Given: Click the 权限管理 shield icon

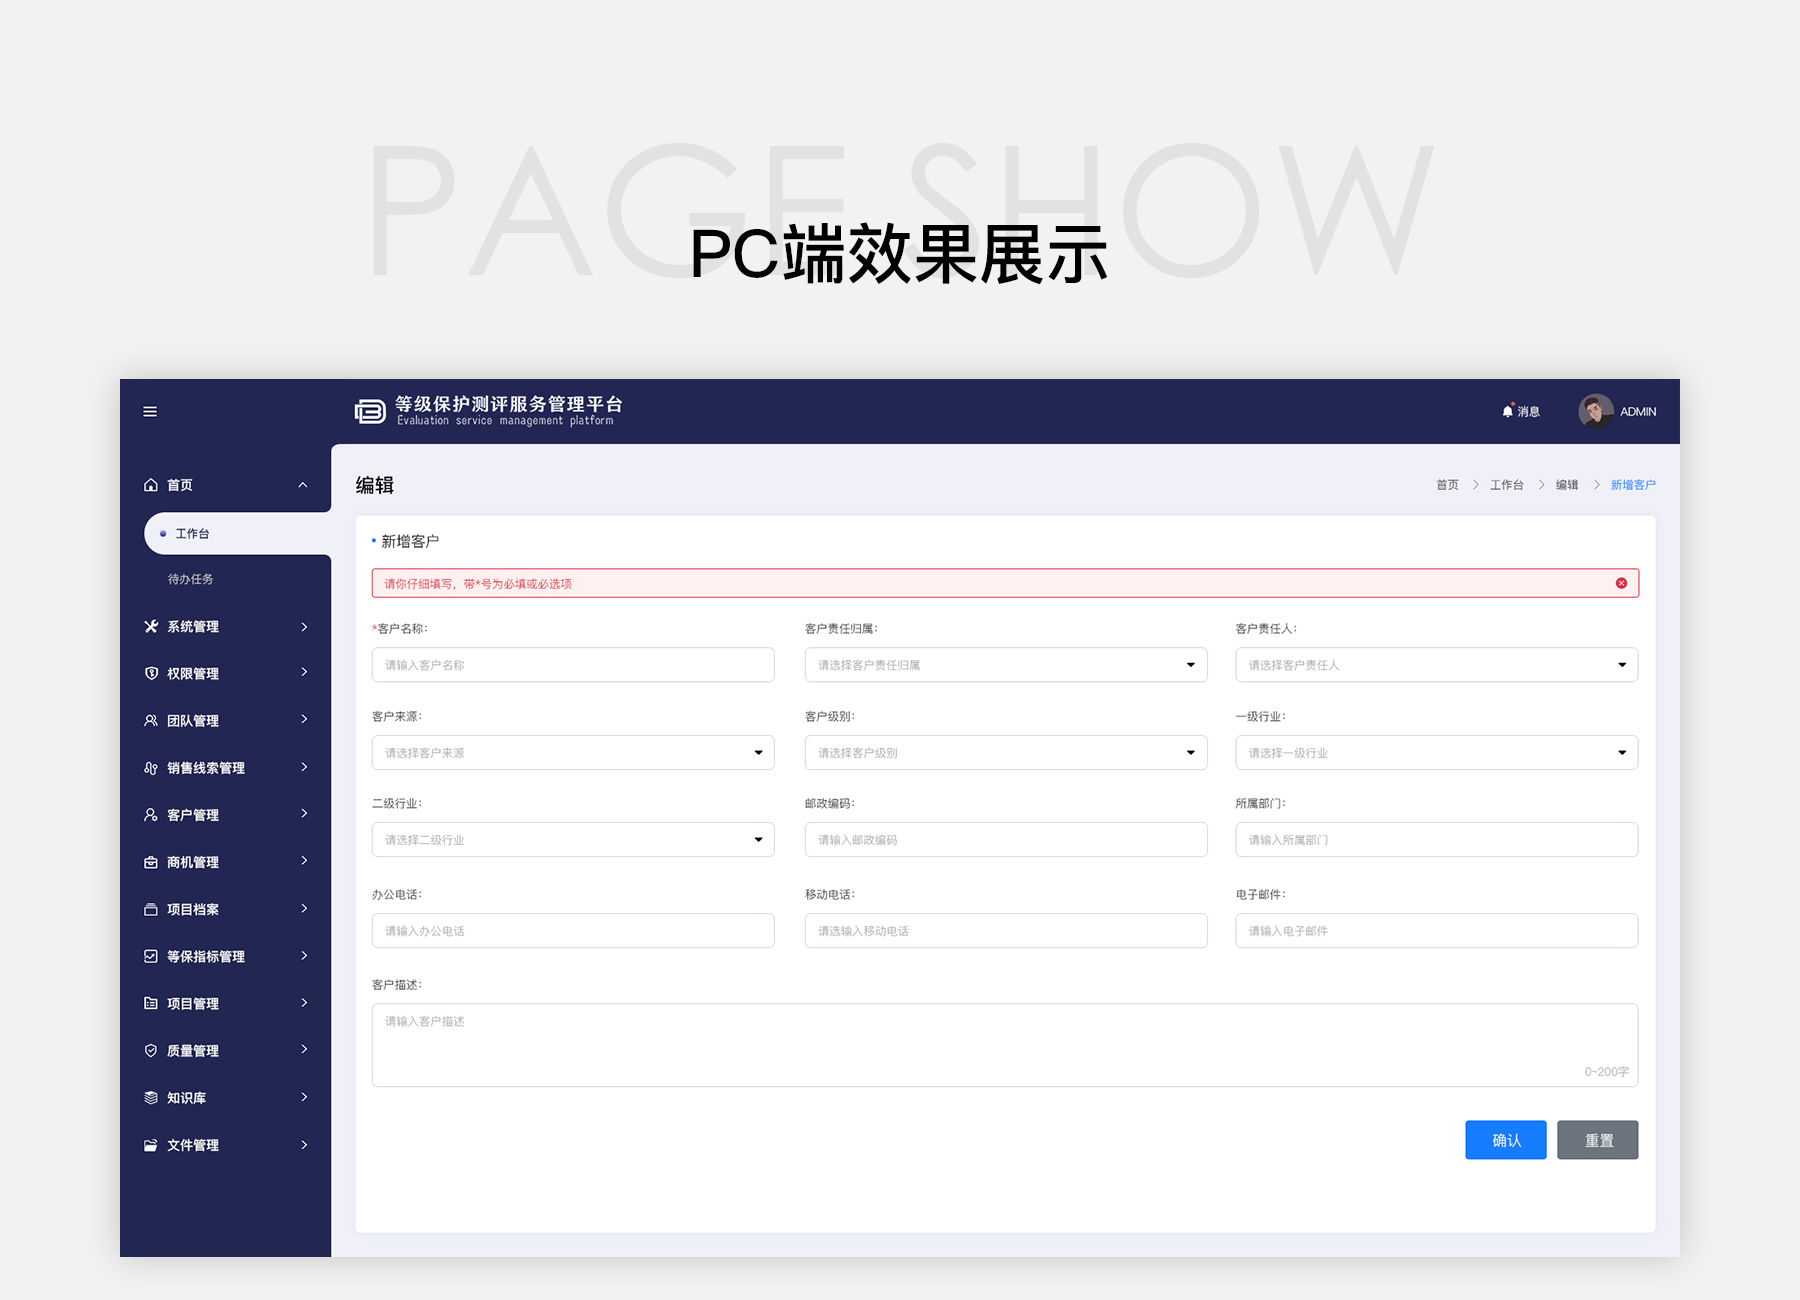Looking at the screenshot, I should click(151, 673).
